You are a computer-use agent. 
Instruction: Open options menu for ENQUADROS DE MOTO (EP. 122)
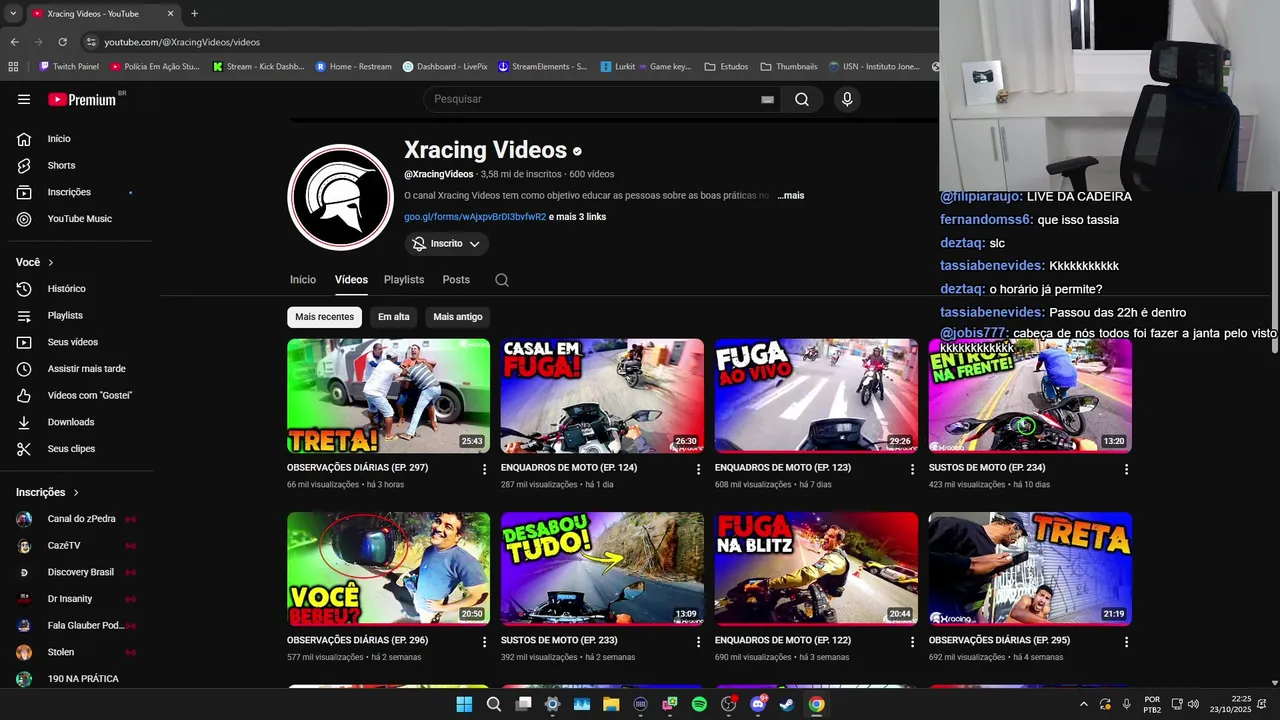point(912,642)
